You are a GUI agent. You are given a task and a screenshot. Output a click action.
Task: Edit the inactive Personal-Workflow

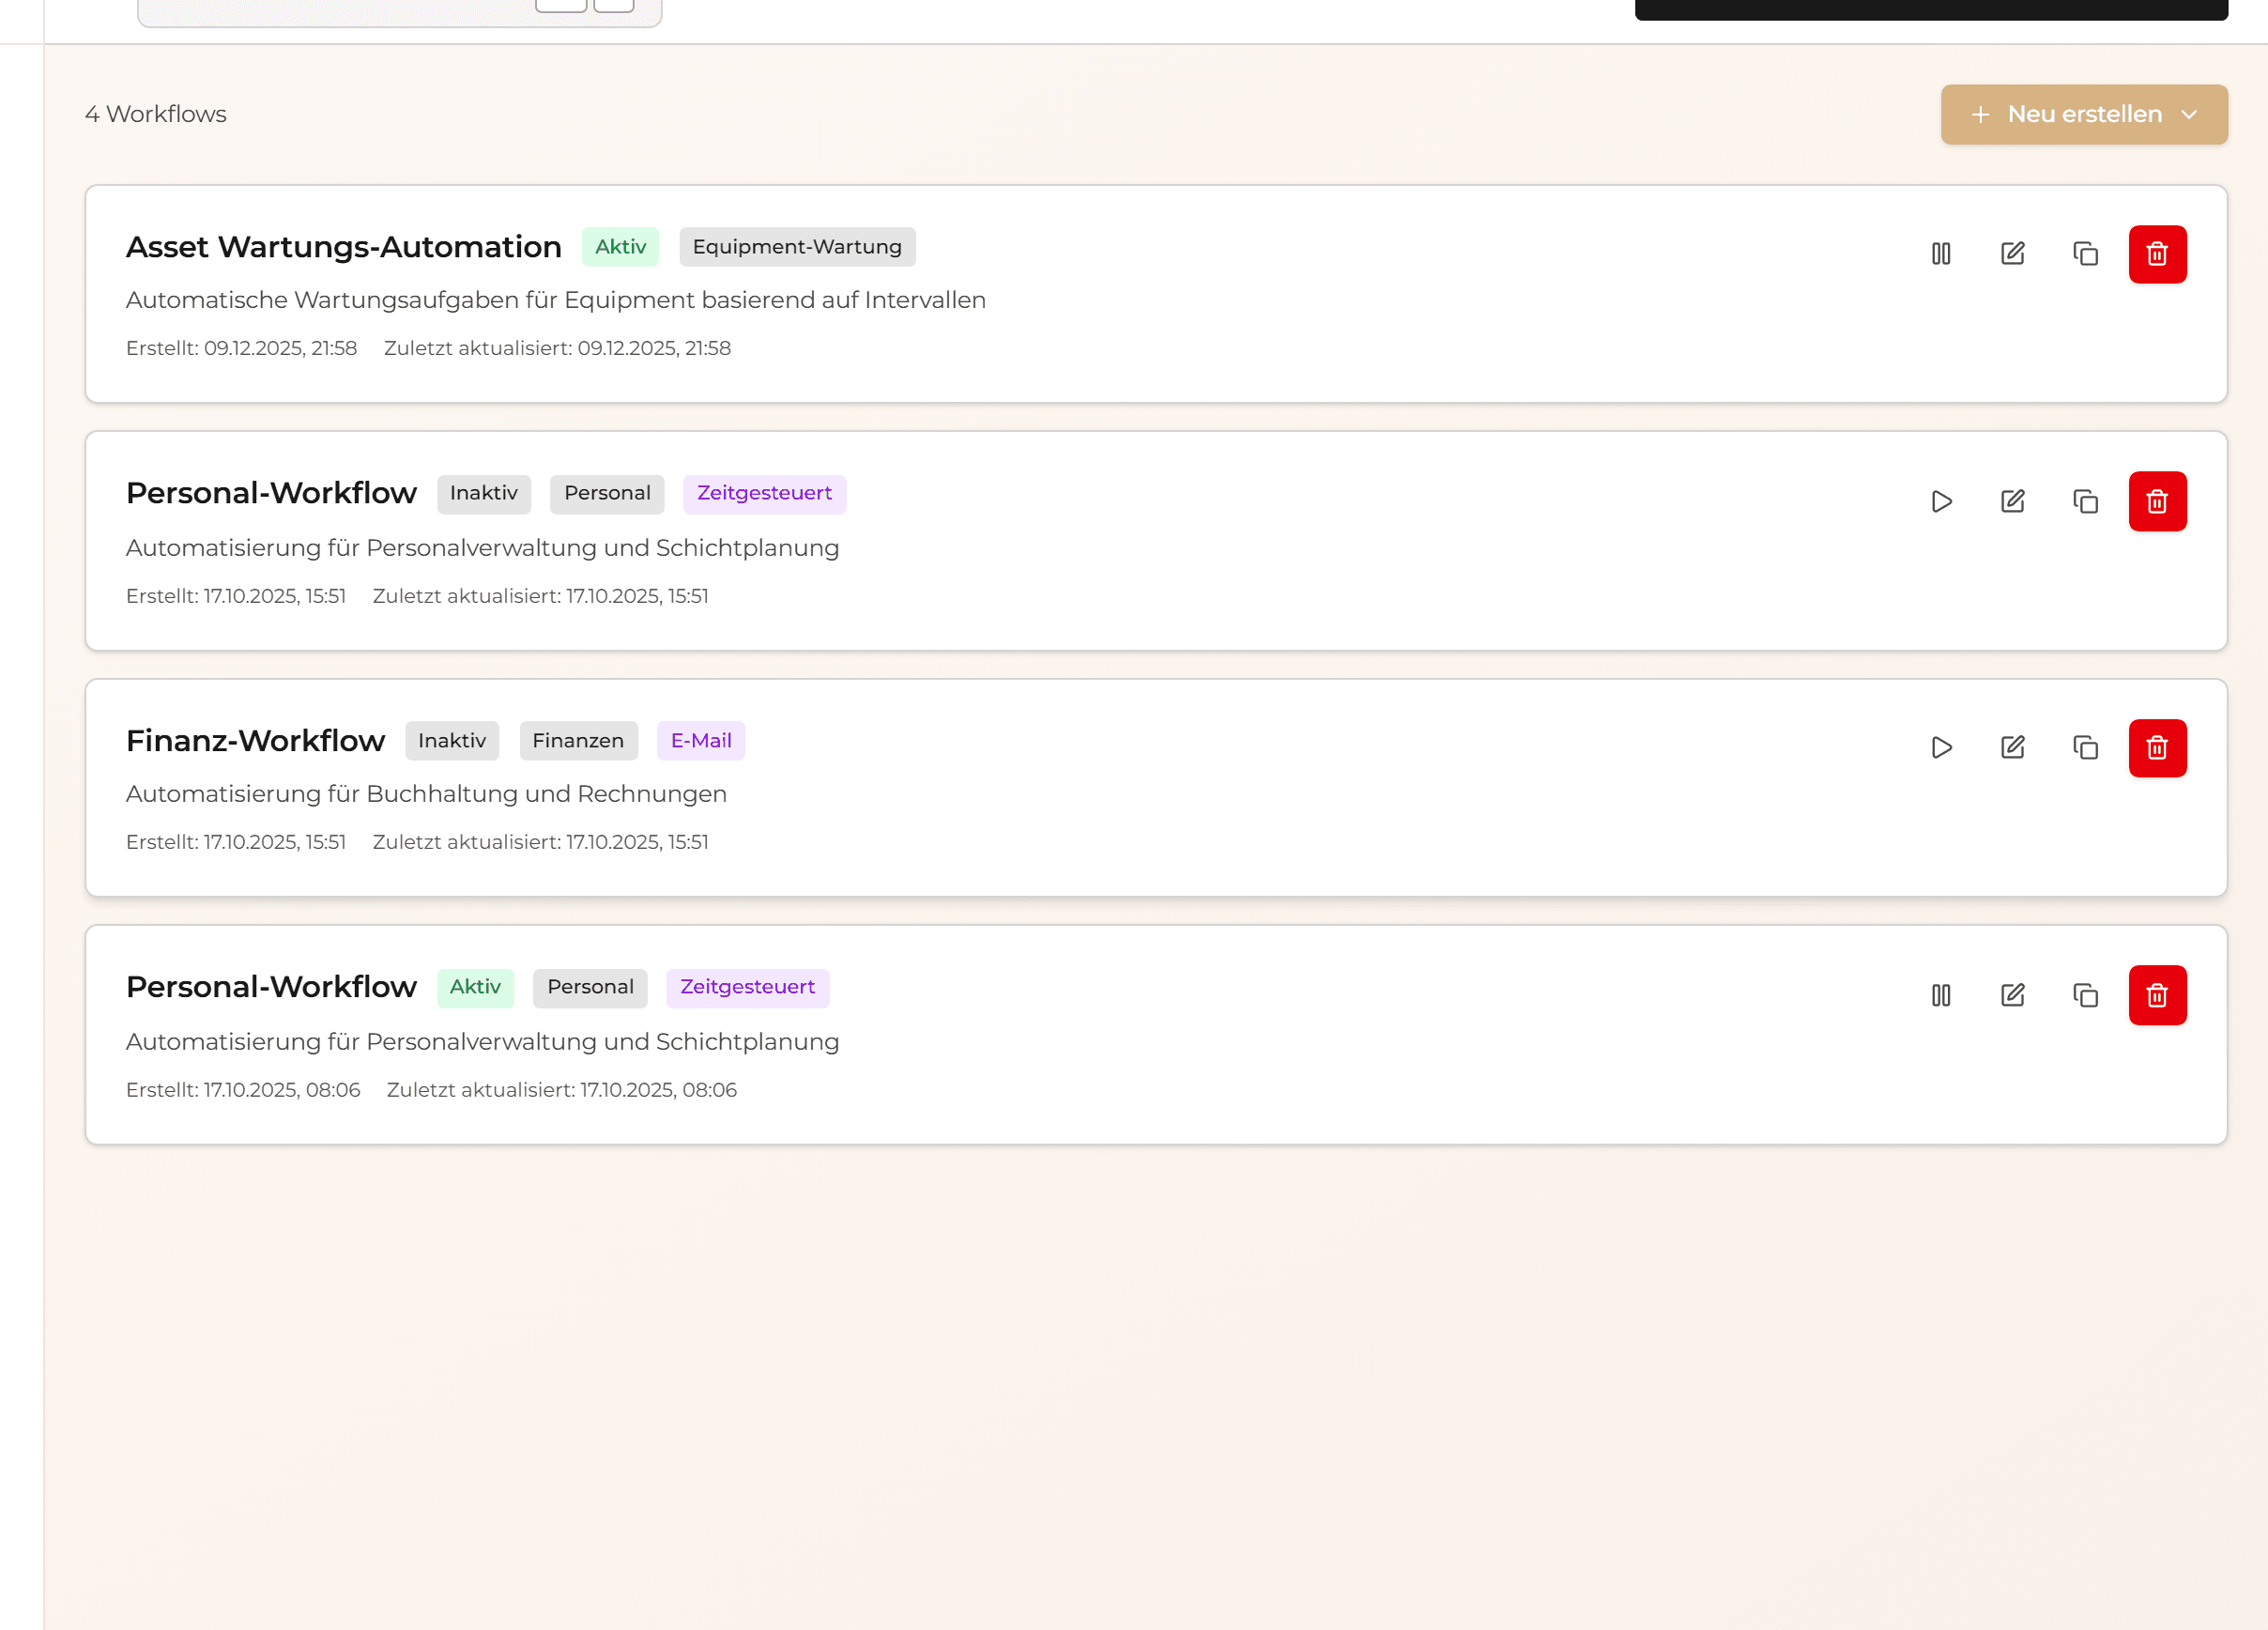(2013, 501)
